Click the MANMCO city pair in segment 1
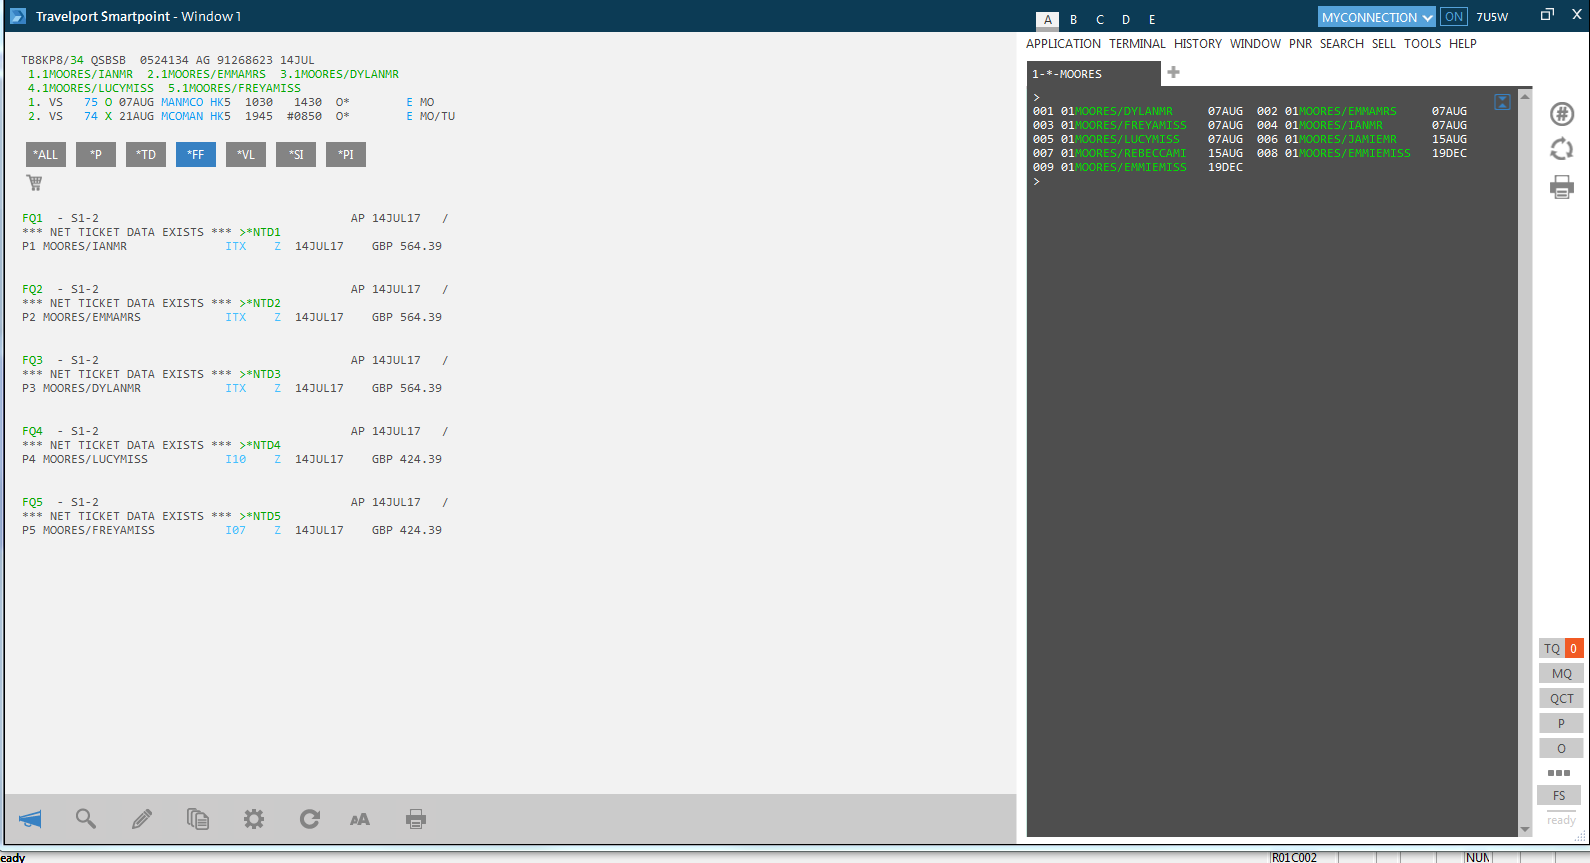The height and width of the screenshot is (863, 1590). coord(182,102)
